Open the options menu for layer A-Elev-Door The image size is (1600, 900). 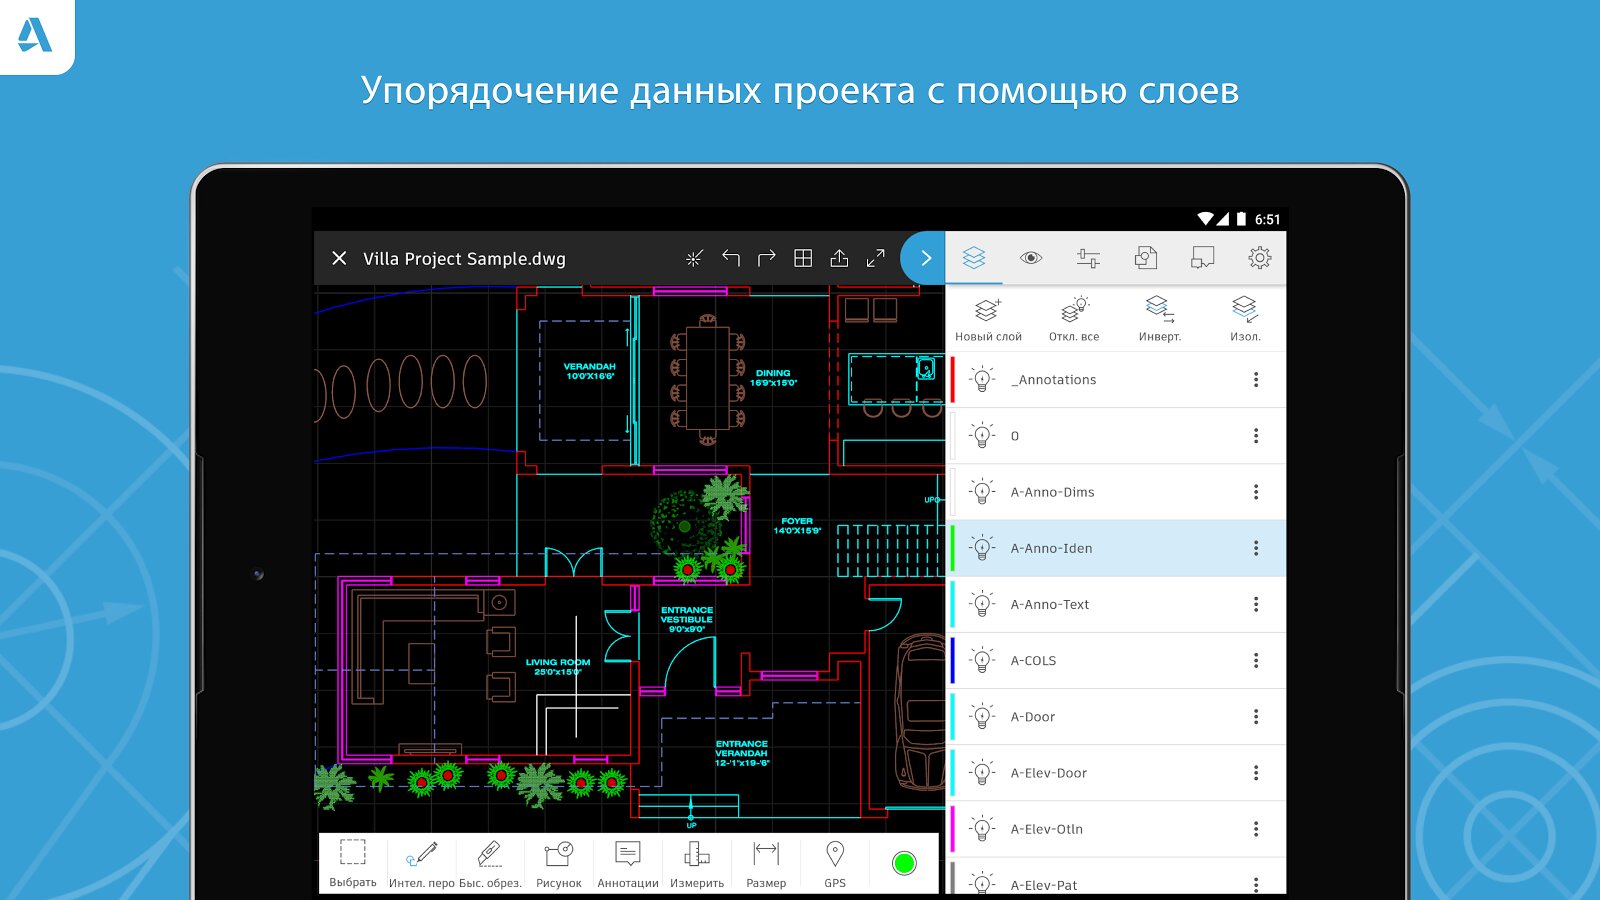click(x=1256, y=773)
